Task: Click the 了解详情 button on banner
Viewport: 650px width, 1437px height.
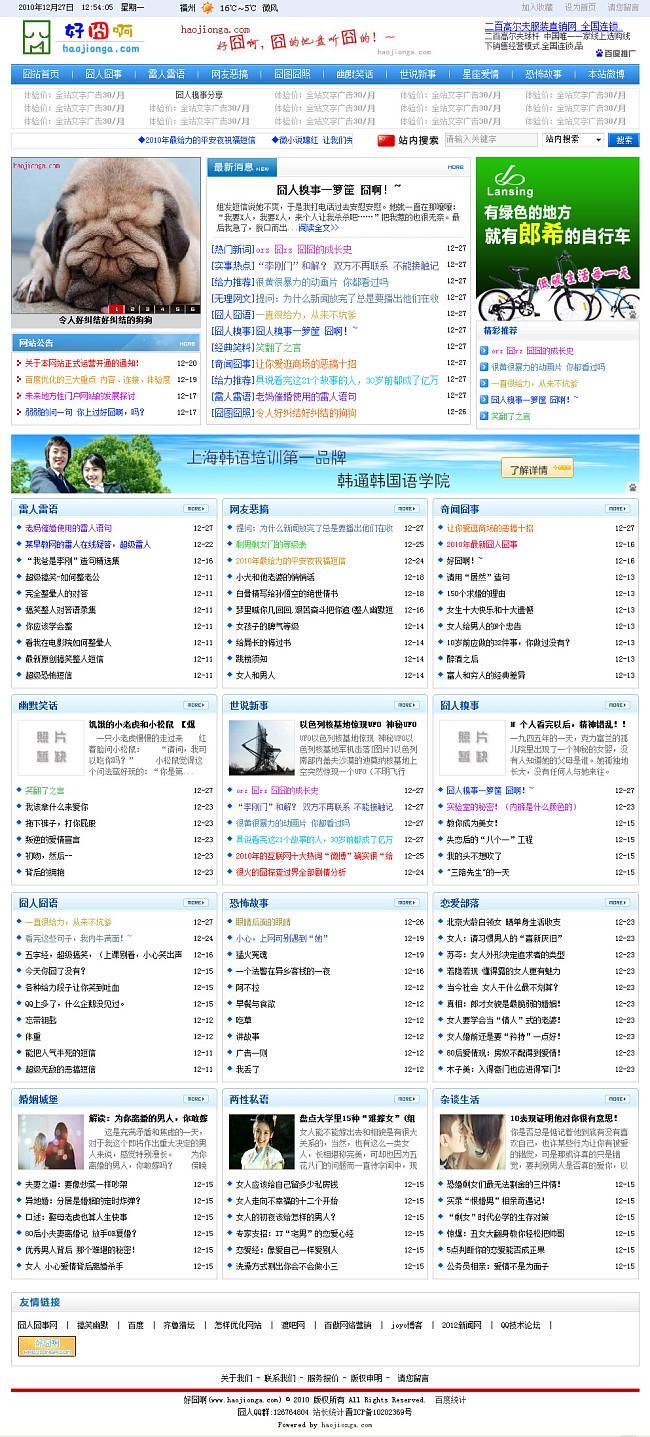Action: pos(537,468)
